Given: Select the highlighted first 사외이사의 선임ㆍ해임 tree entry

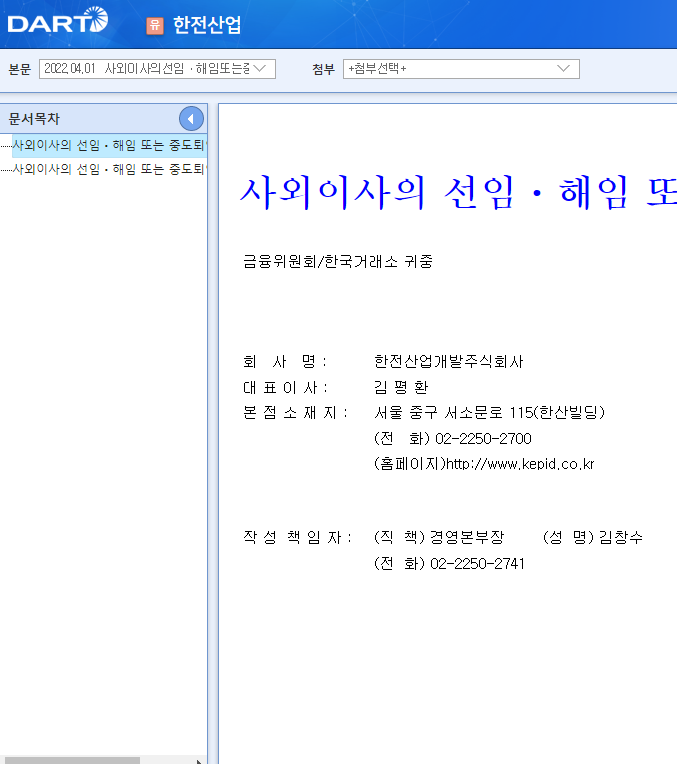Looking at the screenshot, I should tap(110, 145).
